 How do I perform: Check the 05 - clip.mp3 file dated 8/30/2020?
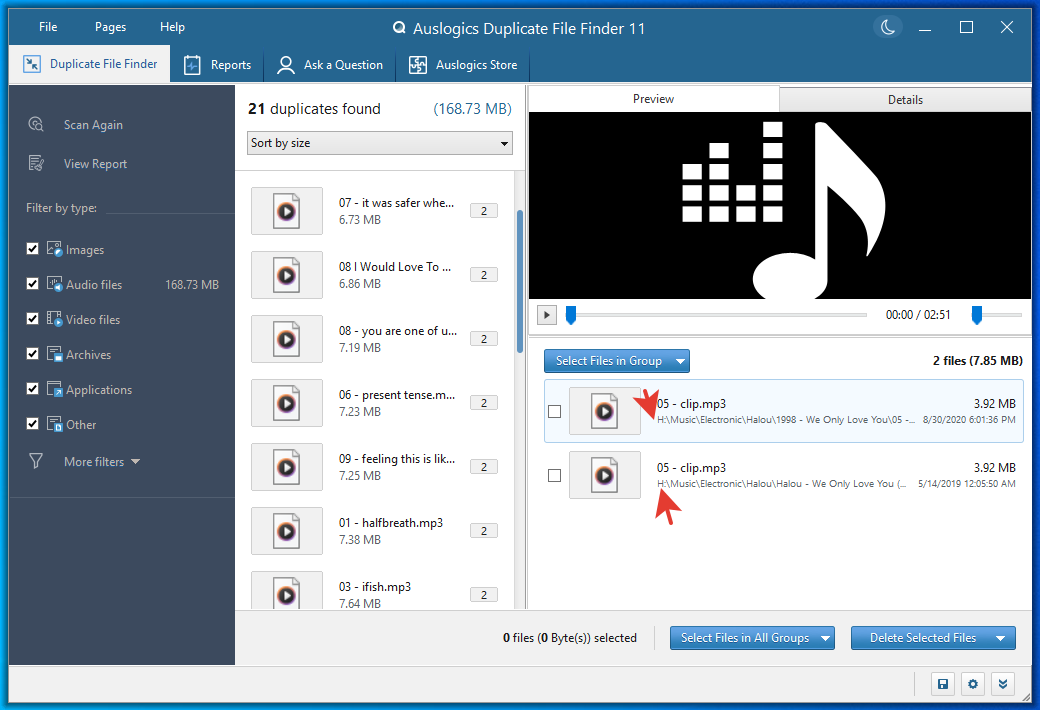tap(554, 411)
